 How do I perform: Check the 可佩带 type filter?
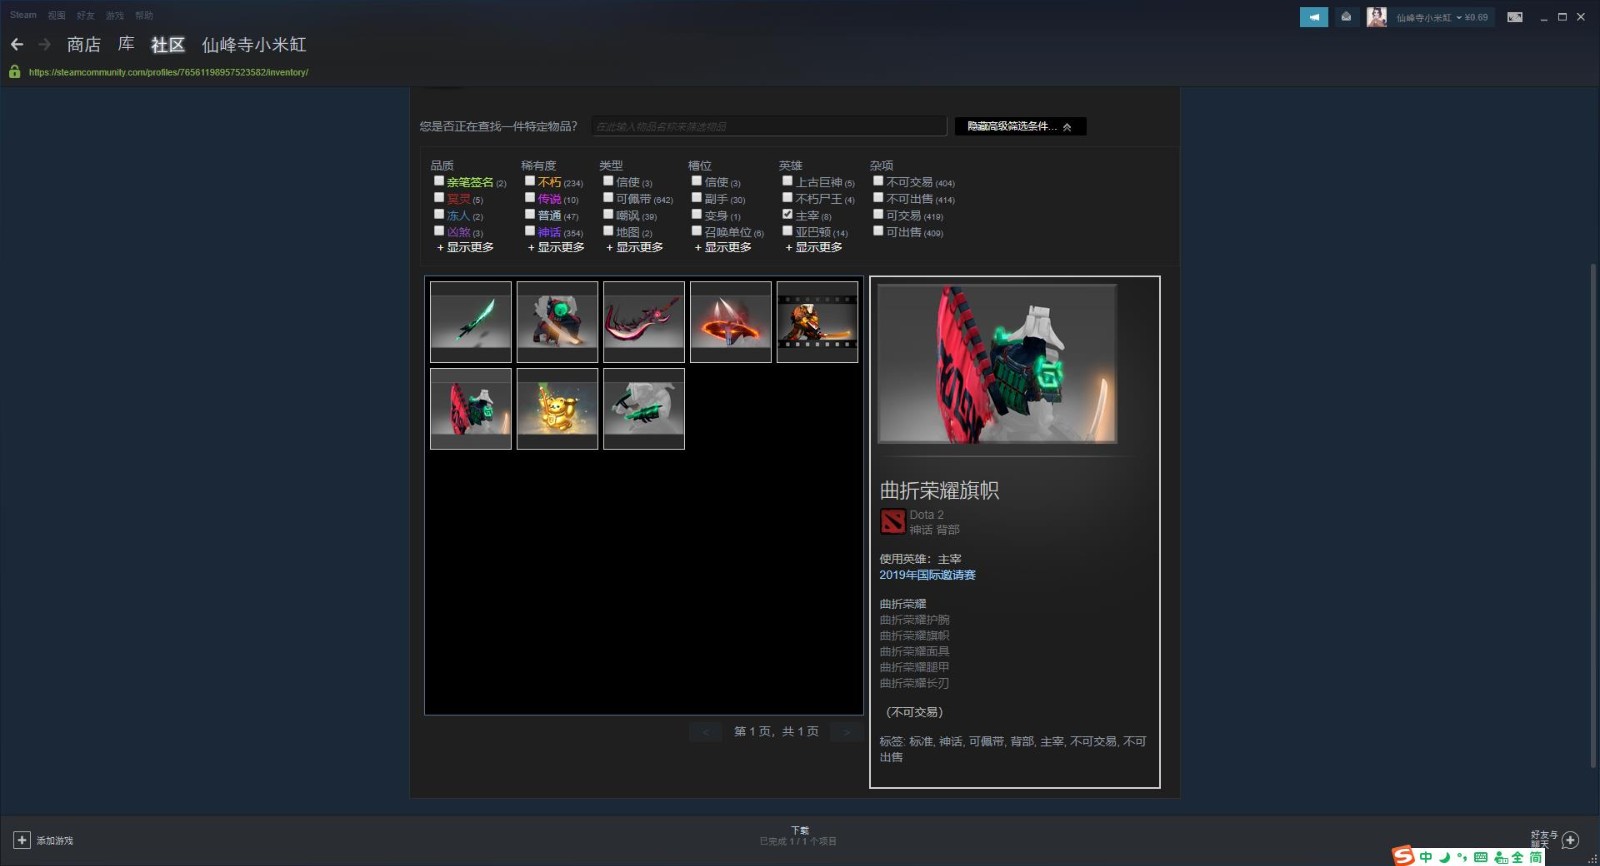click(608, 198)
